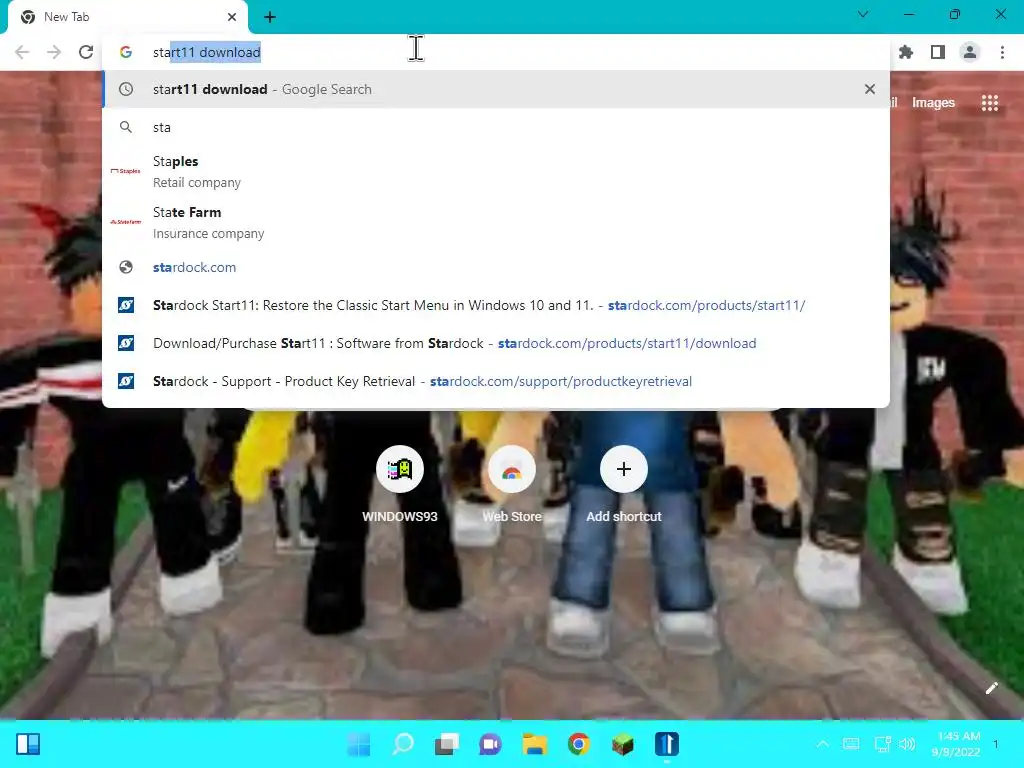Choose the start11 download Google Search suggestion
The height and width of the screenshot is (768, 1024).
[496, 89]
